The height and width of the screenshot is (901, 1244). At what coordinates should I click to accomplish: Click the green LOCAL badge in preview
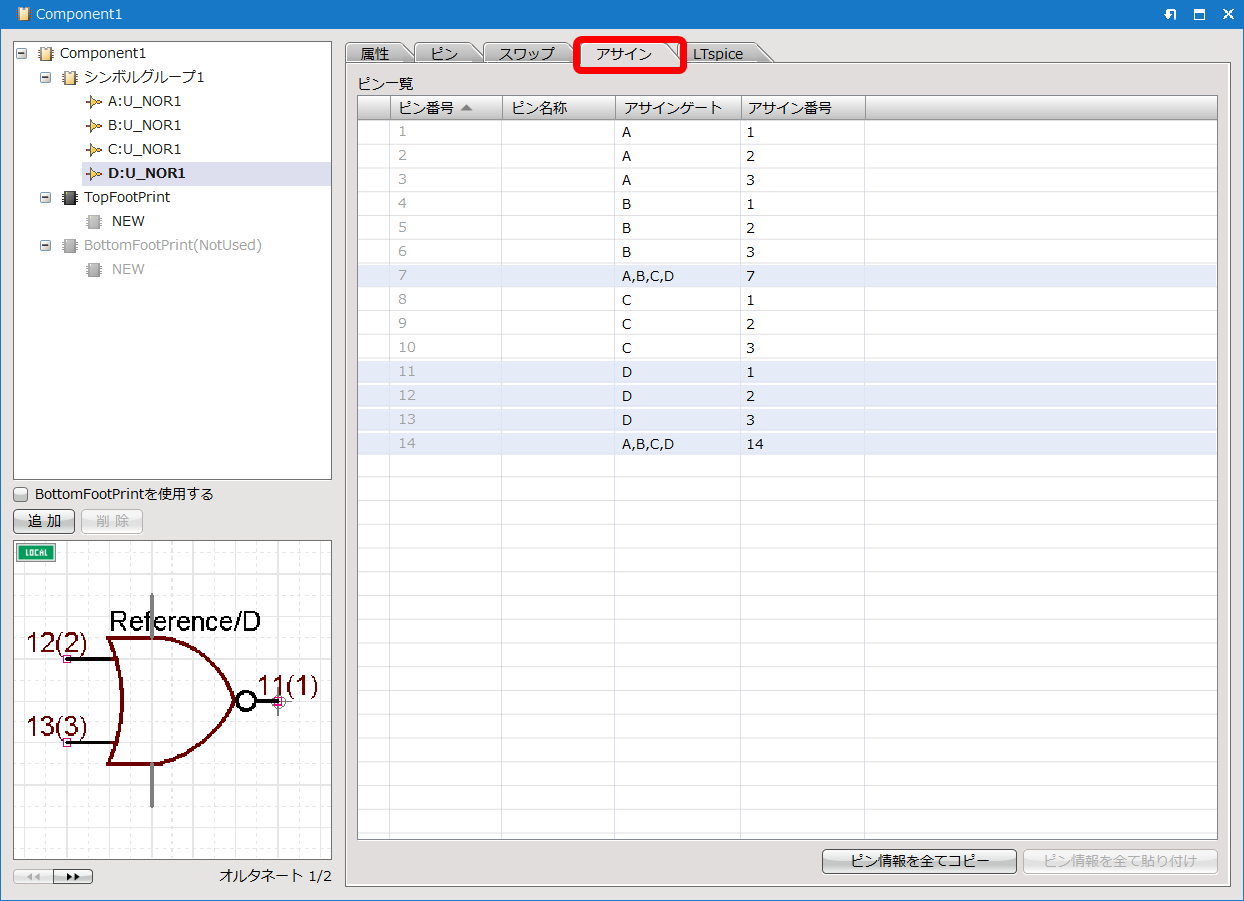coord(36,553)
